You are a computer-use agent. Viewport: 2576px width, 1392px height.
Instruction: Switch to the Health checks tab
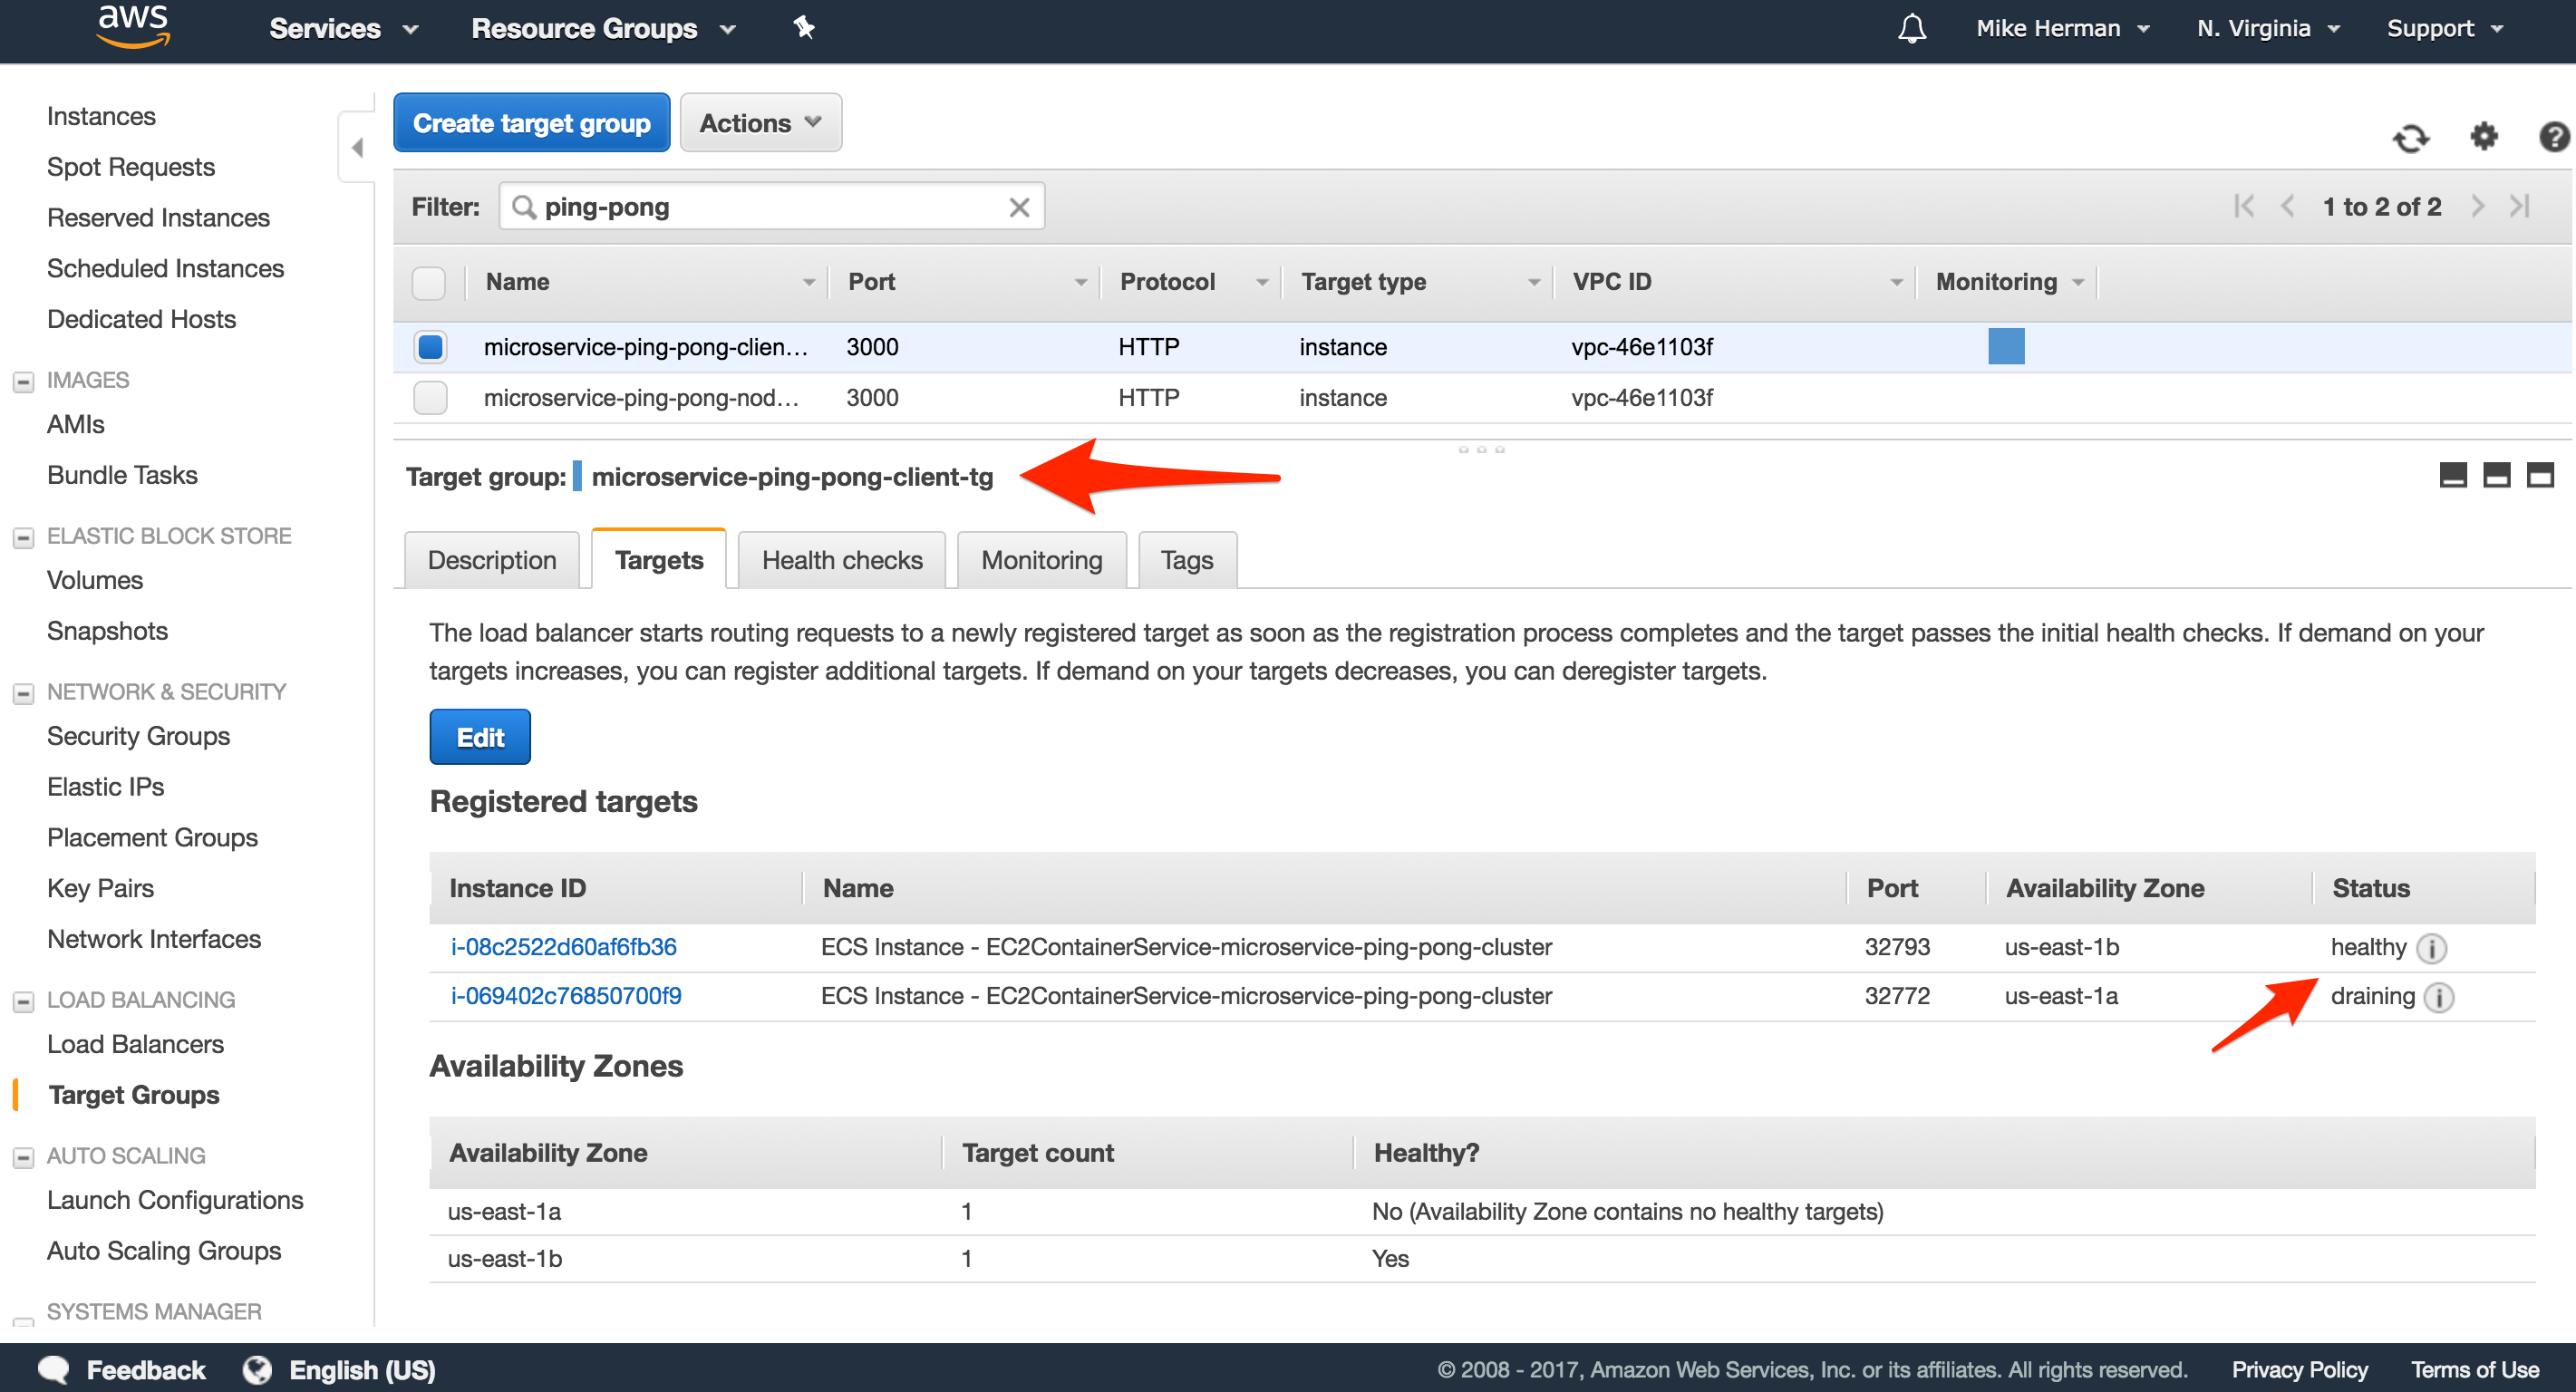[x=841, y=560]
